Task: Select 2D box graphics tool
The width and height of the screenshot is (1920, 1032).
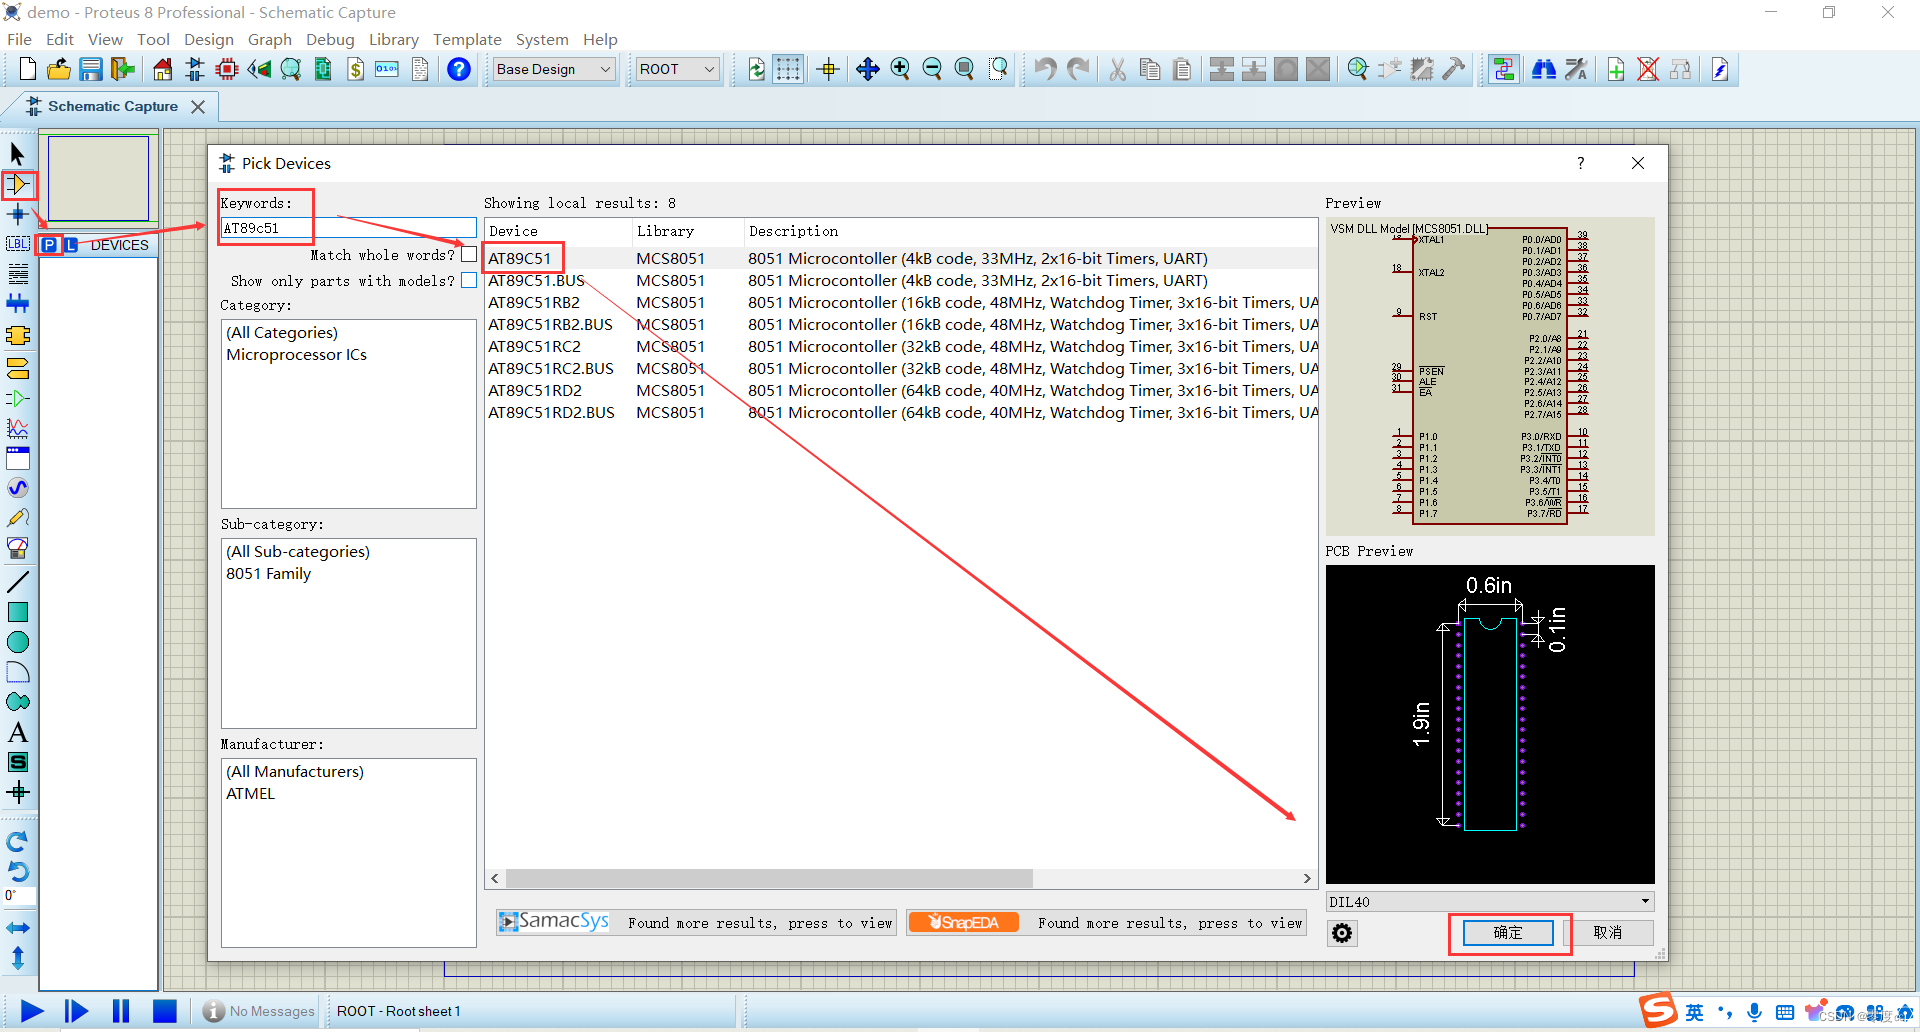Action: click(18, 612)
